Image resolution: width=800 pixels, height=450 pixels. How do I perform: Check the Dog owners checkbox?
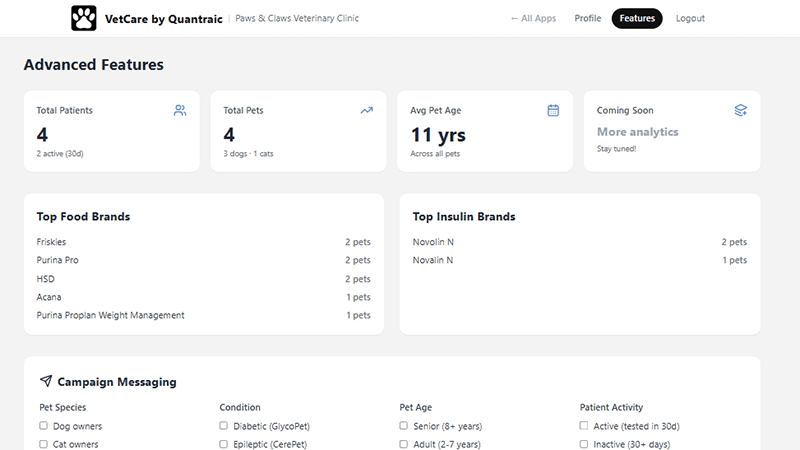click(x=43, y=426)
